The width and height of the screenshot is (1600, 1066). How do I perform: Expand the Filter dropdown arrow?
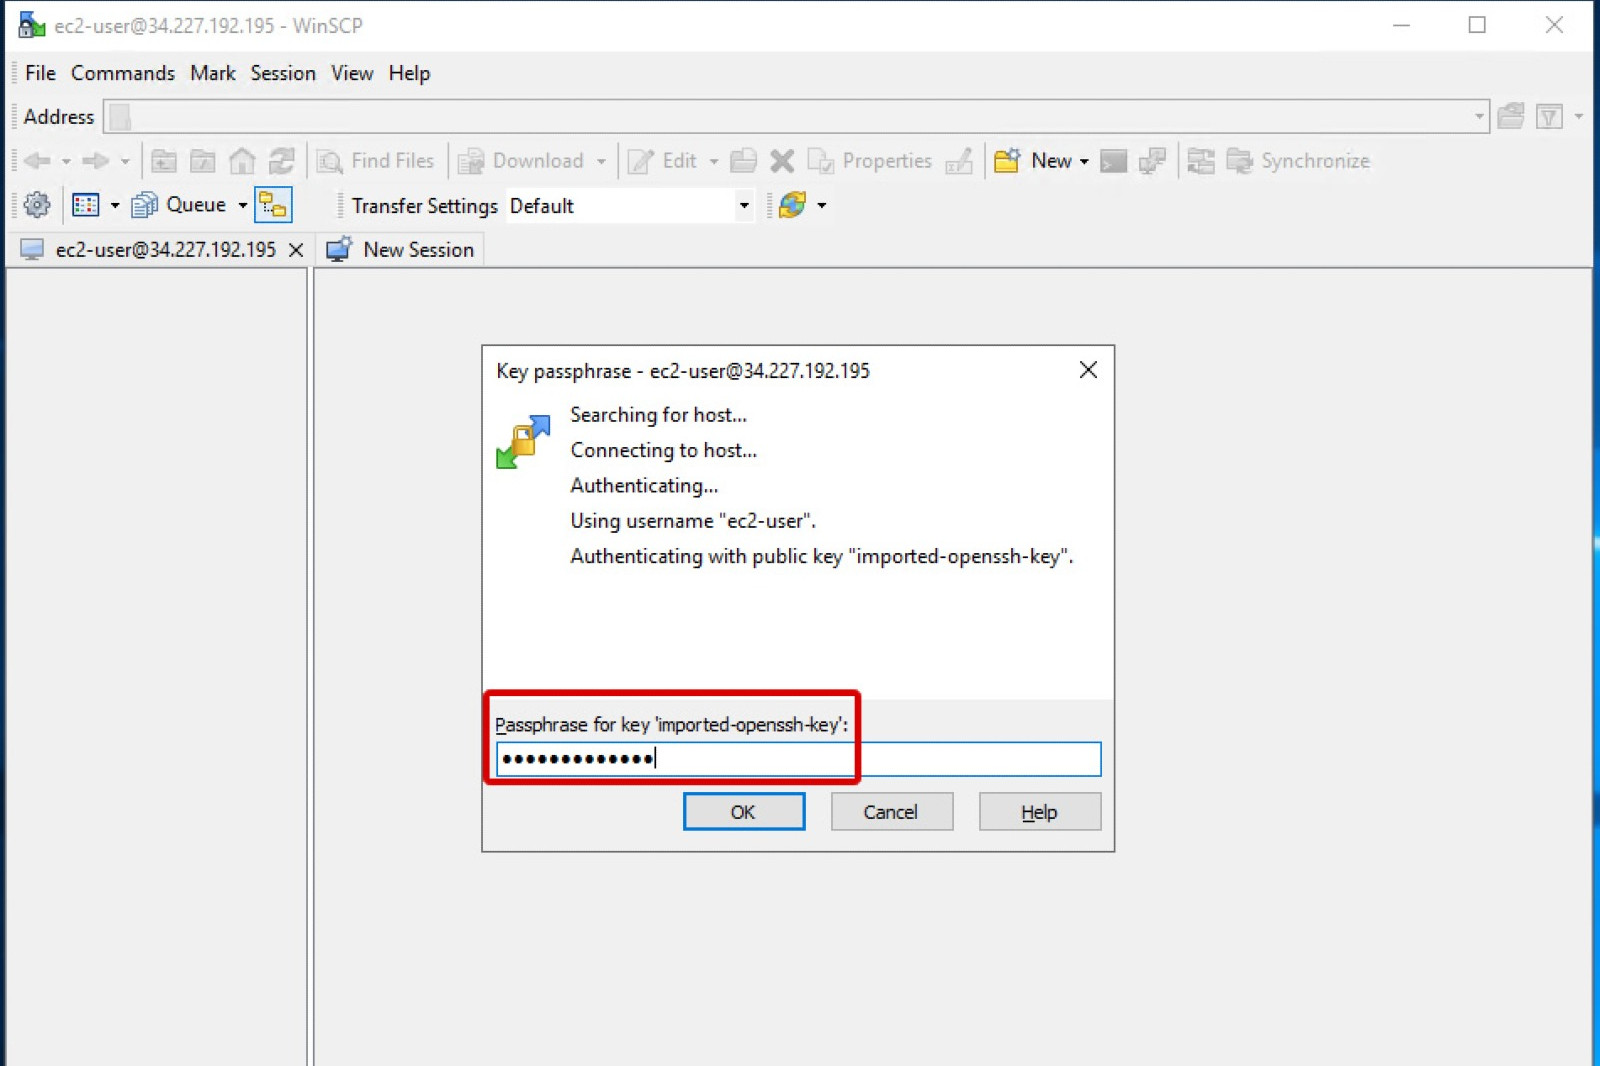(x=1579, y=117)
